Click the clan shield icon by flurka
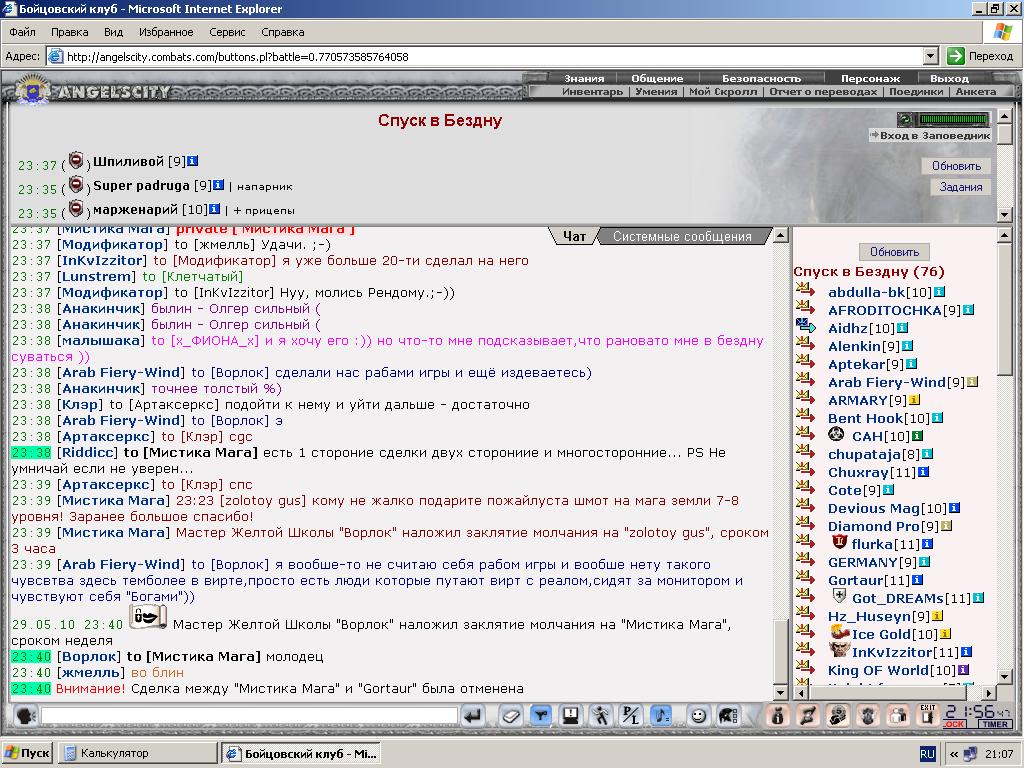This screenshot has width=1024, height=768. 839,542
